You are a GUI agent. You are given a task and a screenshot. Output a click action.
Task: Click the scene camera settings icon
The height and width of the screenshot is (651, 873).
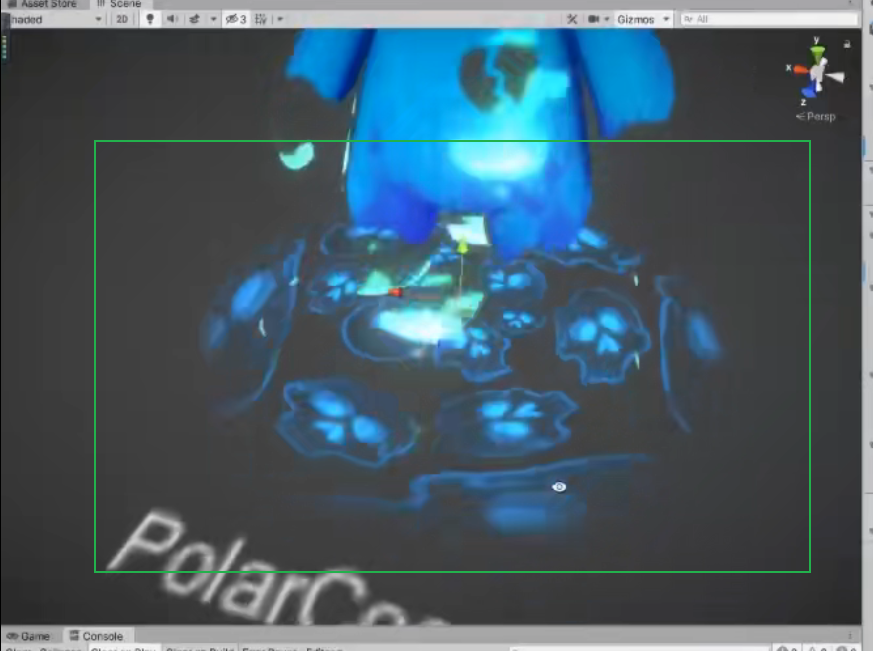[594, 19]
